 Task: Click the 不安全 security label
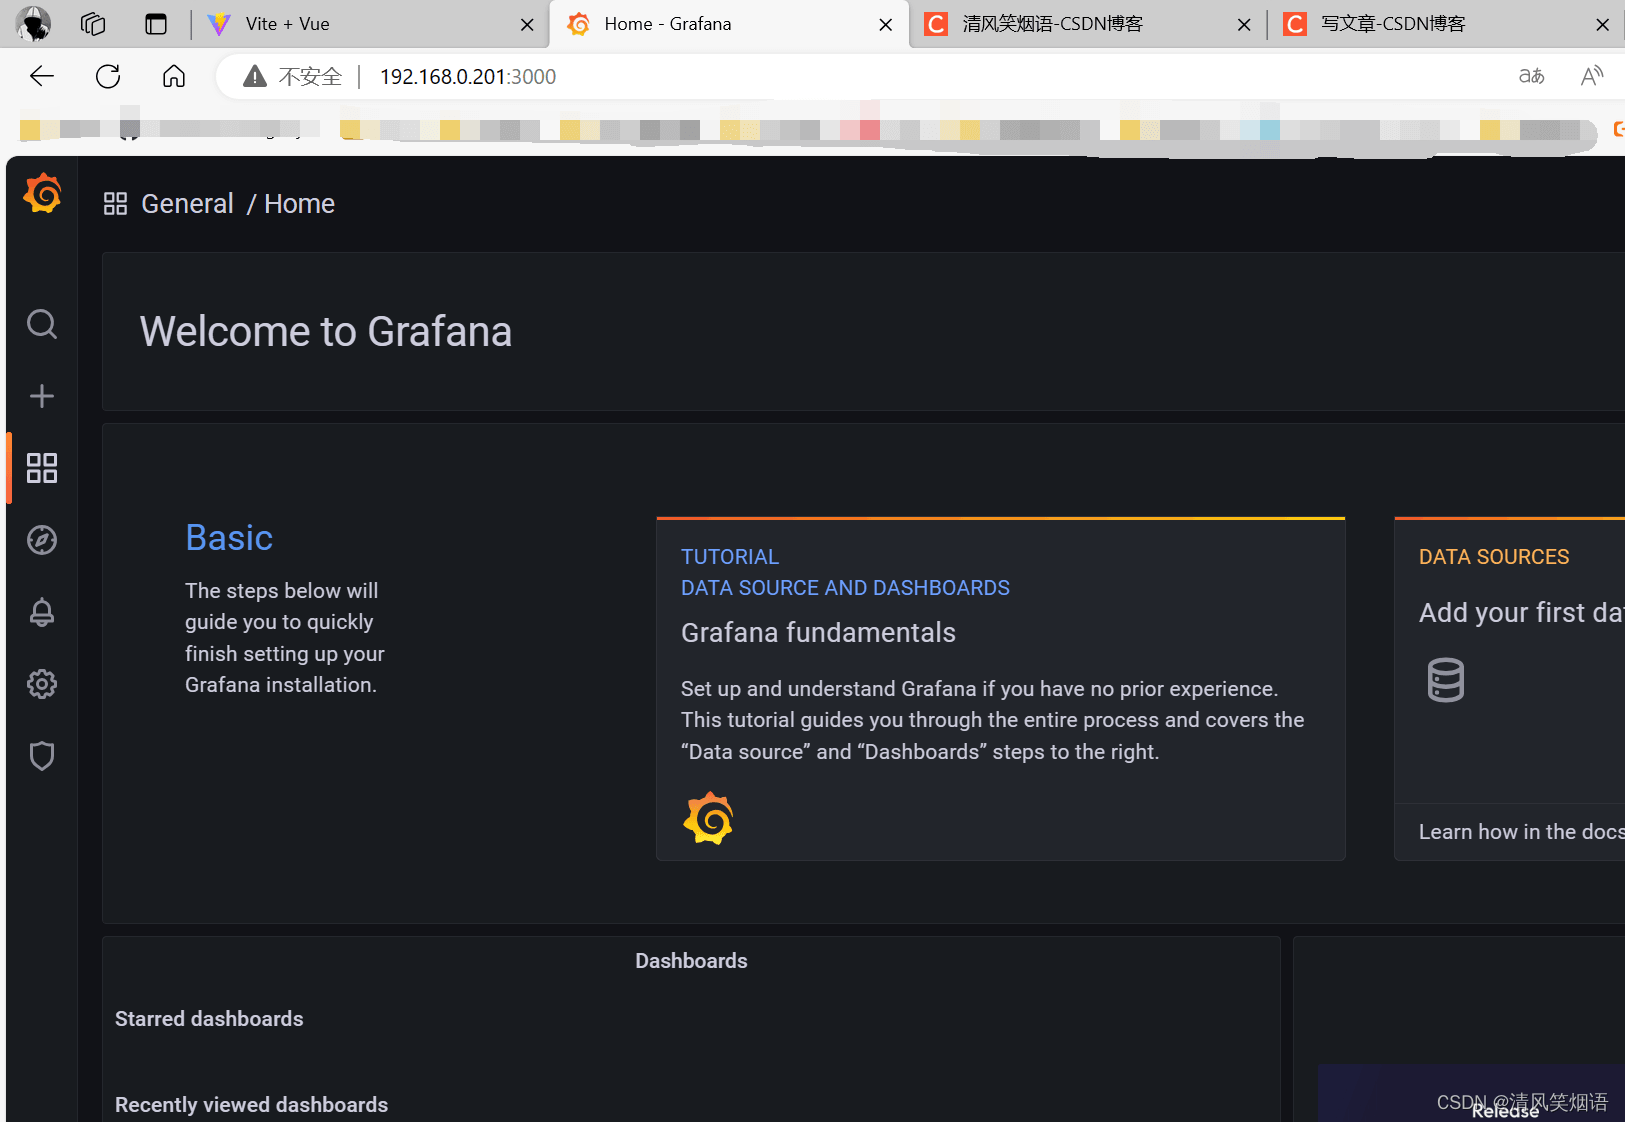pyautogui.click(x=310, y=77)
